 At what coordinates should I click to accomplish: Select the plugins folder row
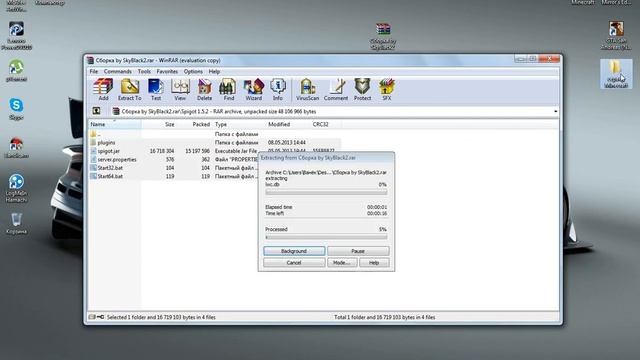(x=215, y=142)
